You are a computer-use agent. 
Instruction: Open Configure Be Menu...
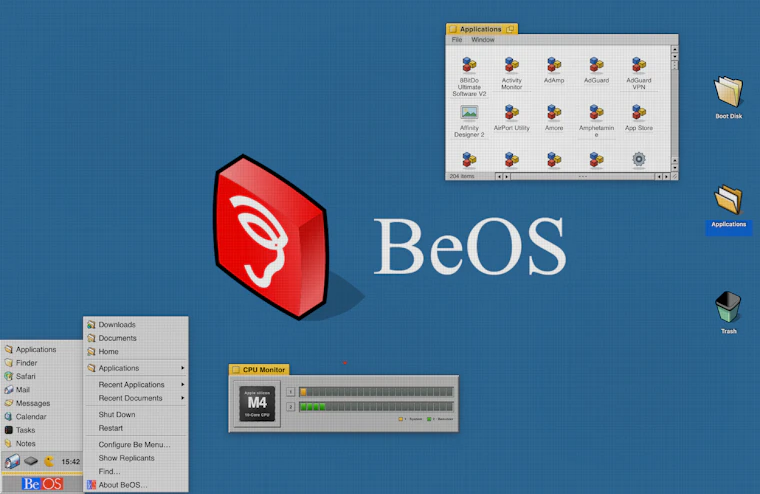pos(136,445)
